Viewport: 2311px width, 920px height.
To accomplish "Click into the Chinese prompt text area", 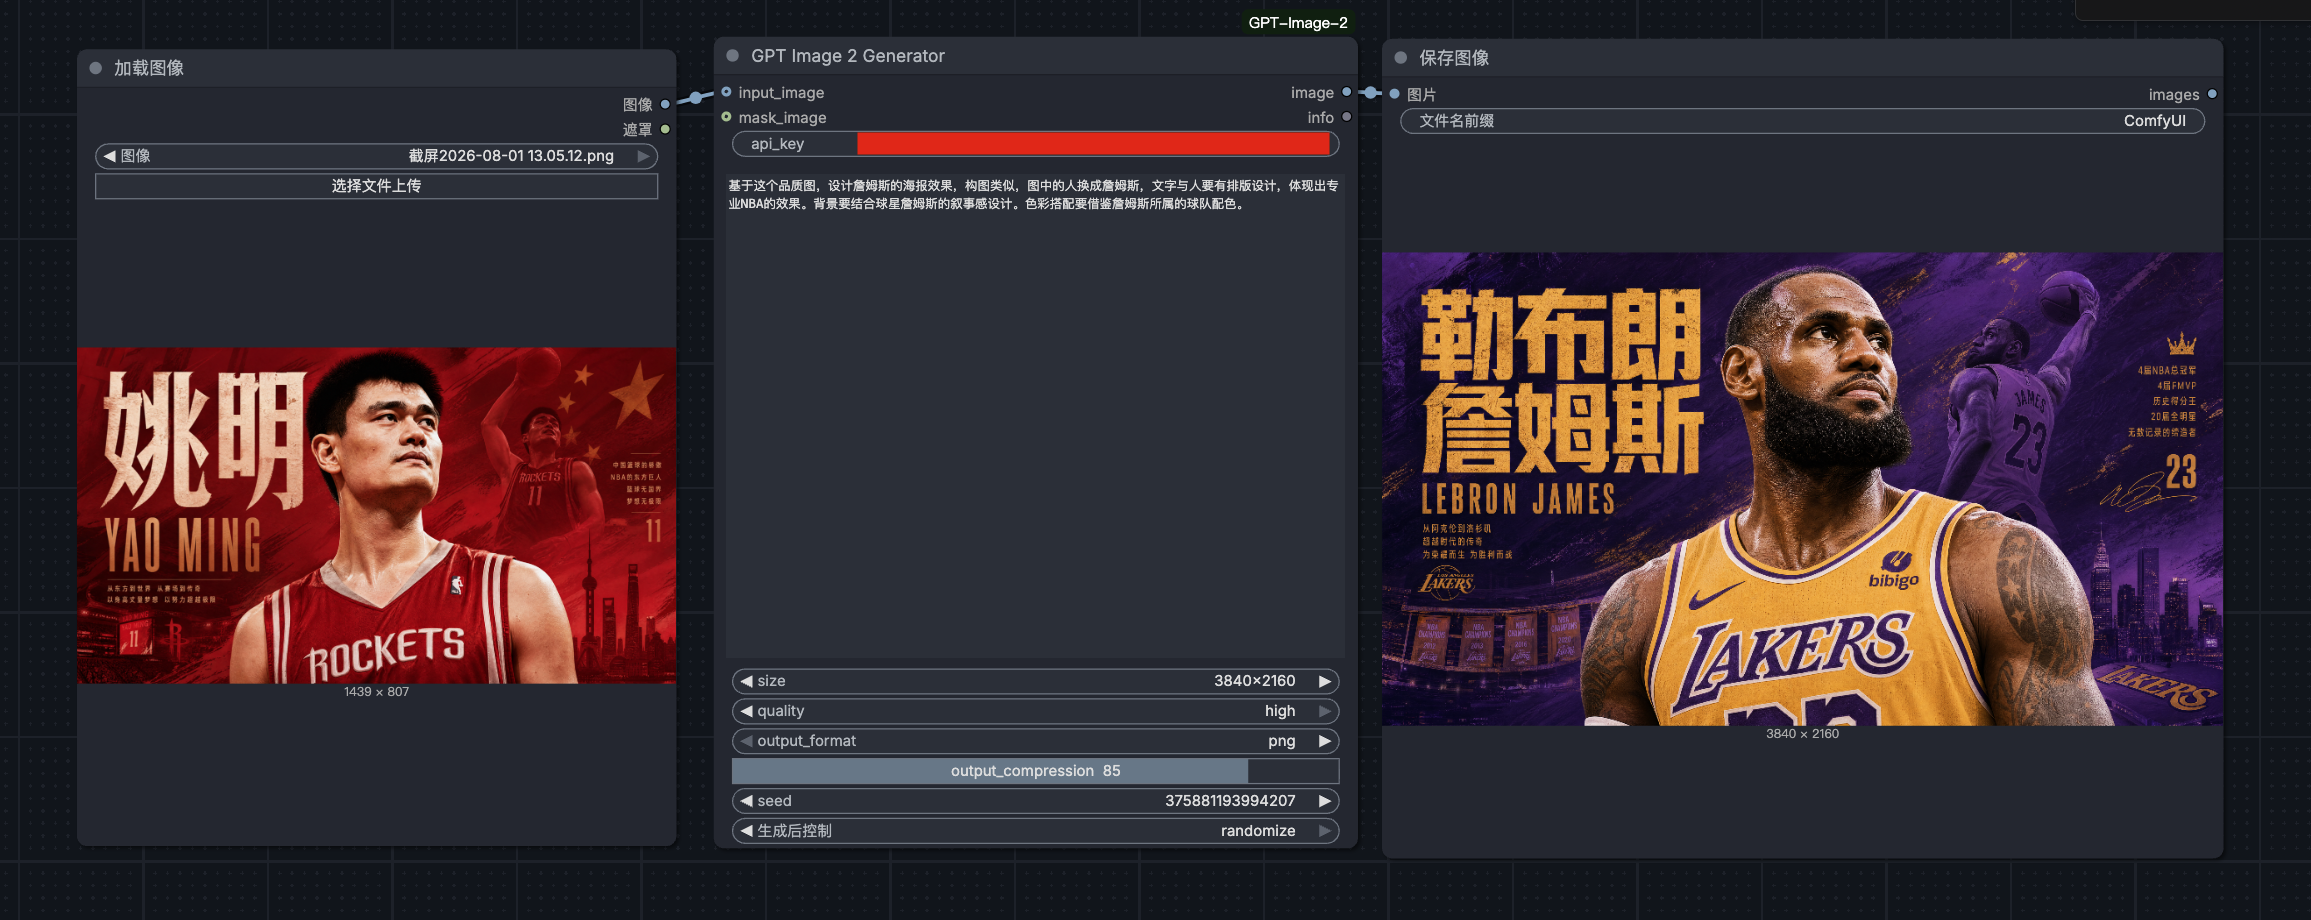I will [x=1035, y=415].
